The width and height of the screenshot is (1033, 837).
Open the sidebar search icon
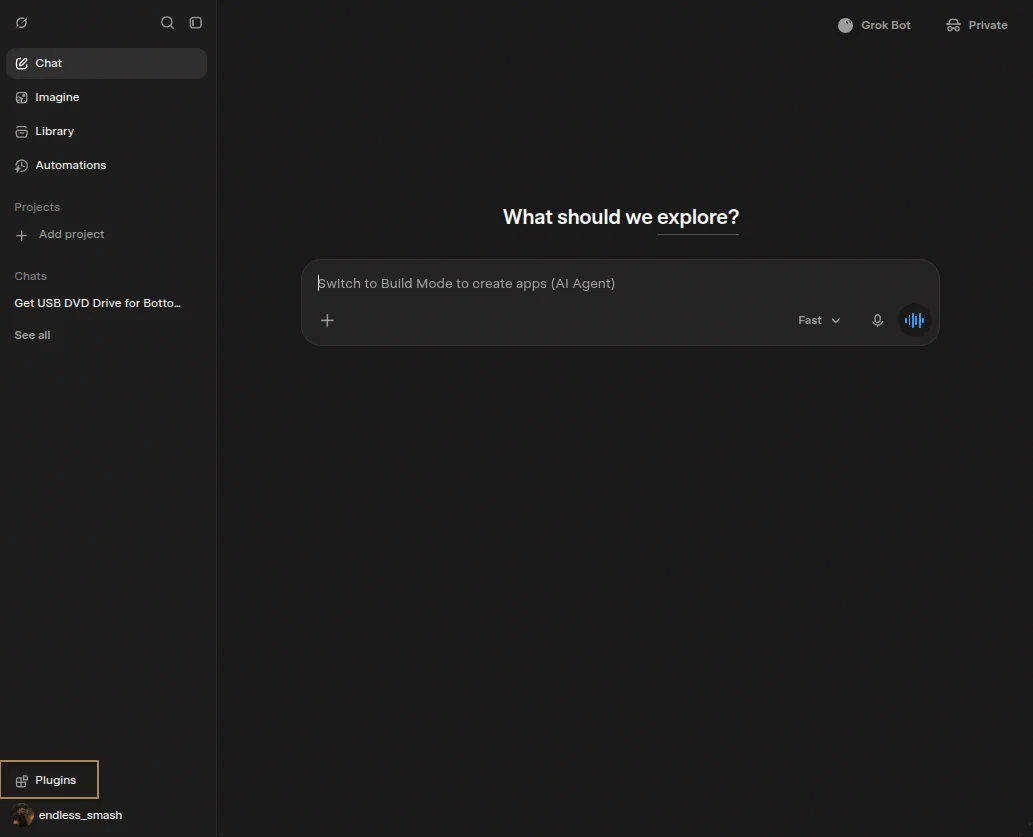point(167,23)
